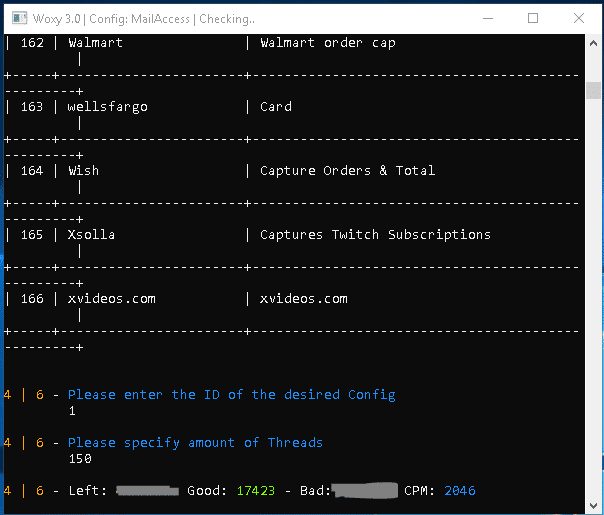Close the Woxy 3.0 console window
The image size is (604, 515).
[x=579, y=18]
